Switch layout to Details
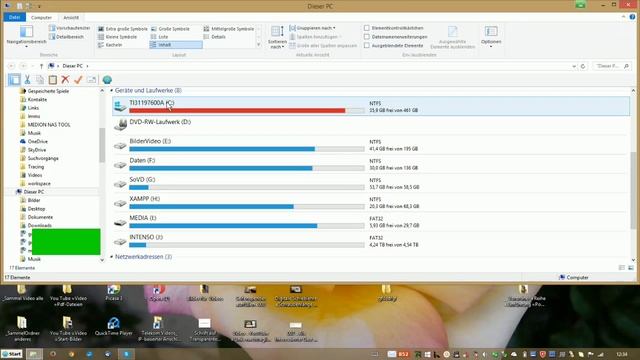 pos(214,37)
